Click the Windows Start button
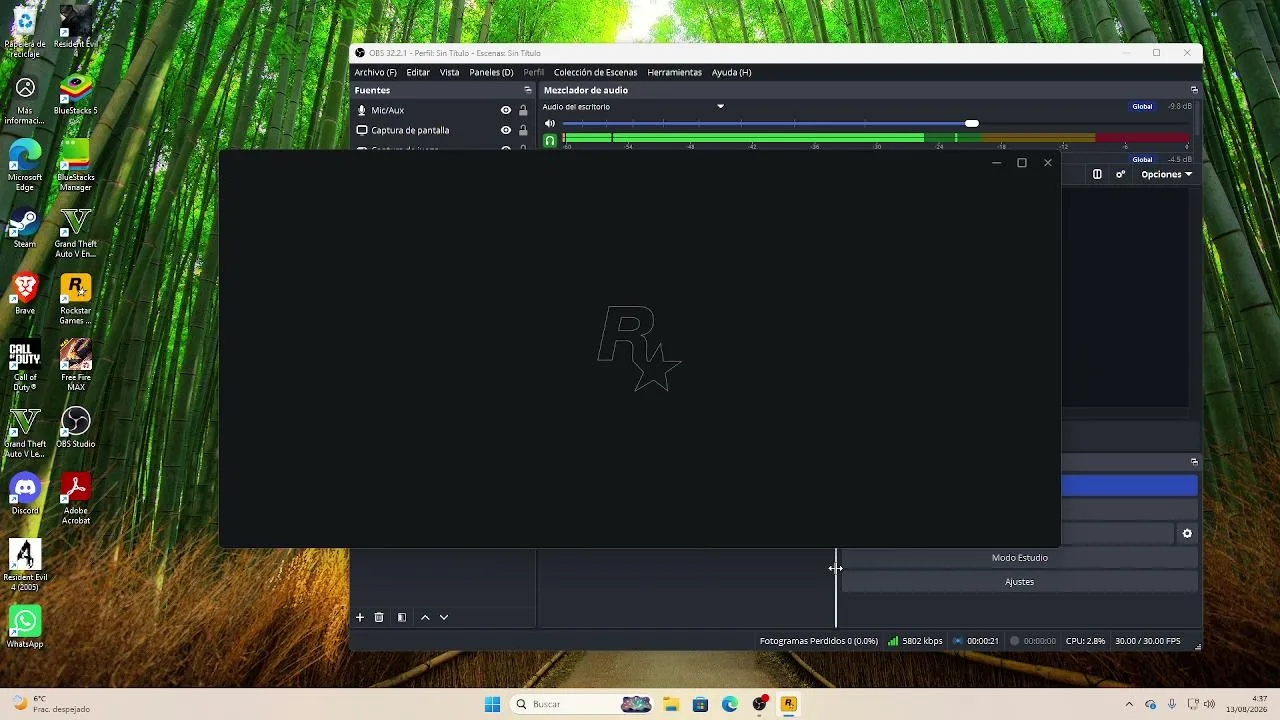The height and width of the screenshot is (720, 1280). (x=492, y=704)
